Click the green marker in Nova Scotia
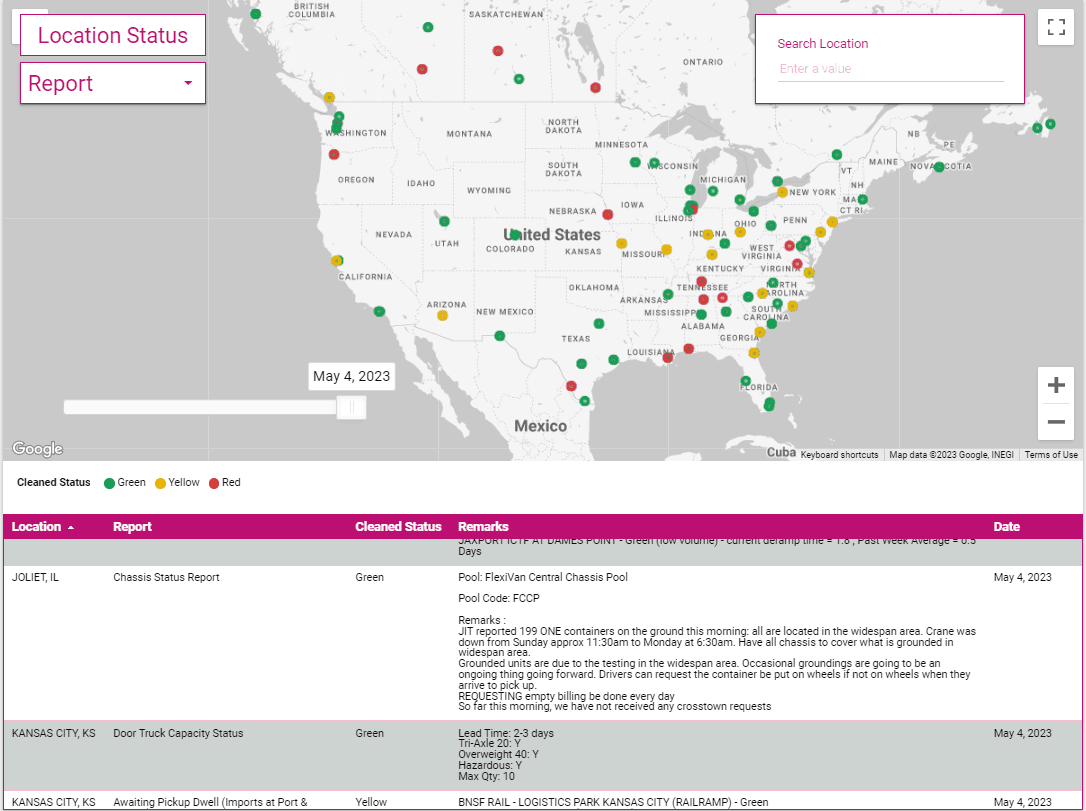The image size is (1086, 811). [x=939, y=167]
